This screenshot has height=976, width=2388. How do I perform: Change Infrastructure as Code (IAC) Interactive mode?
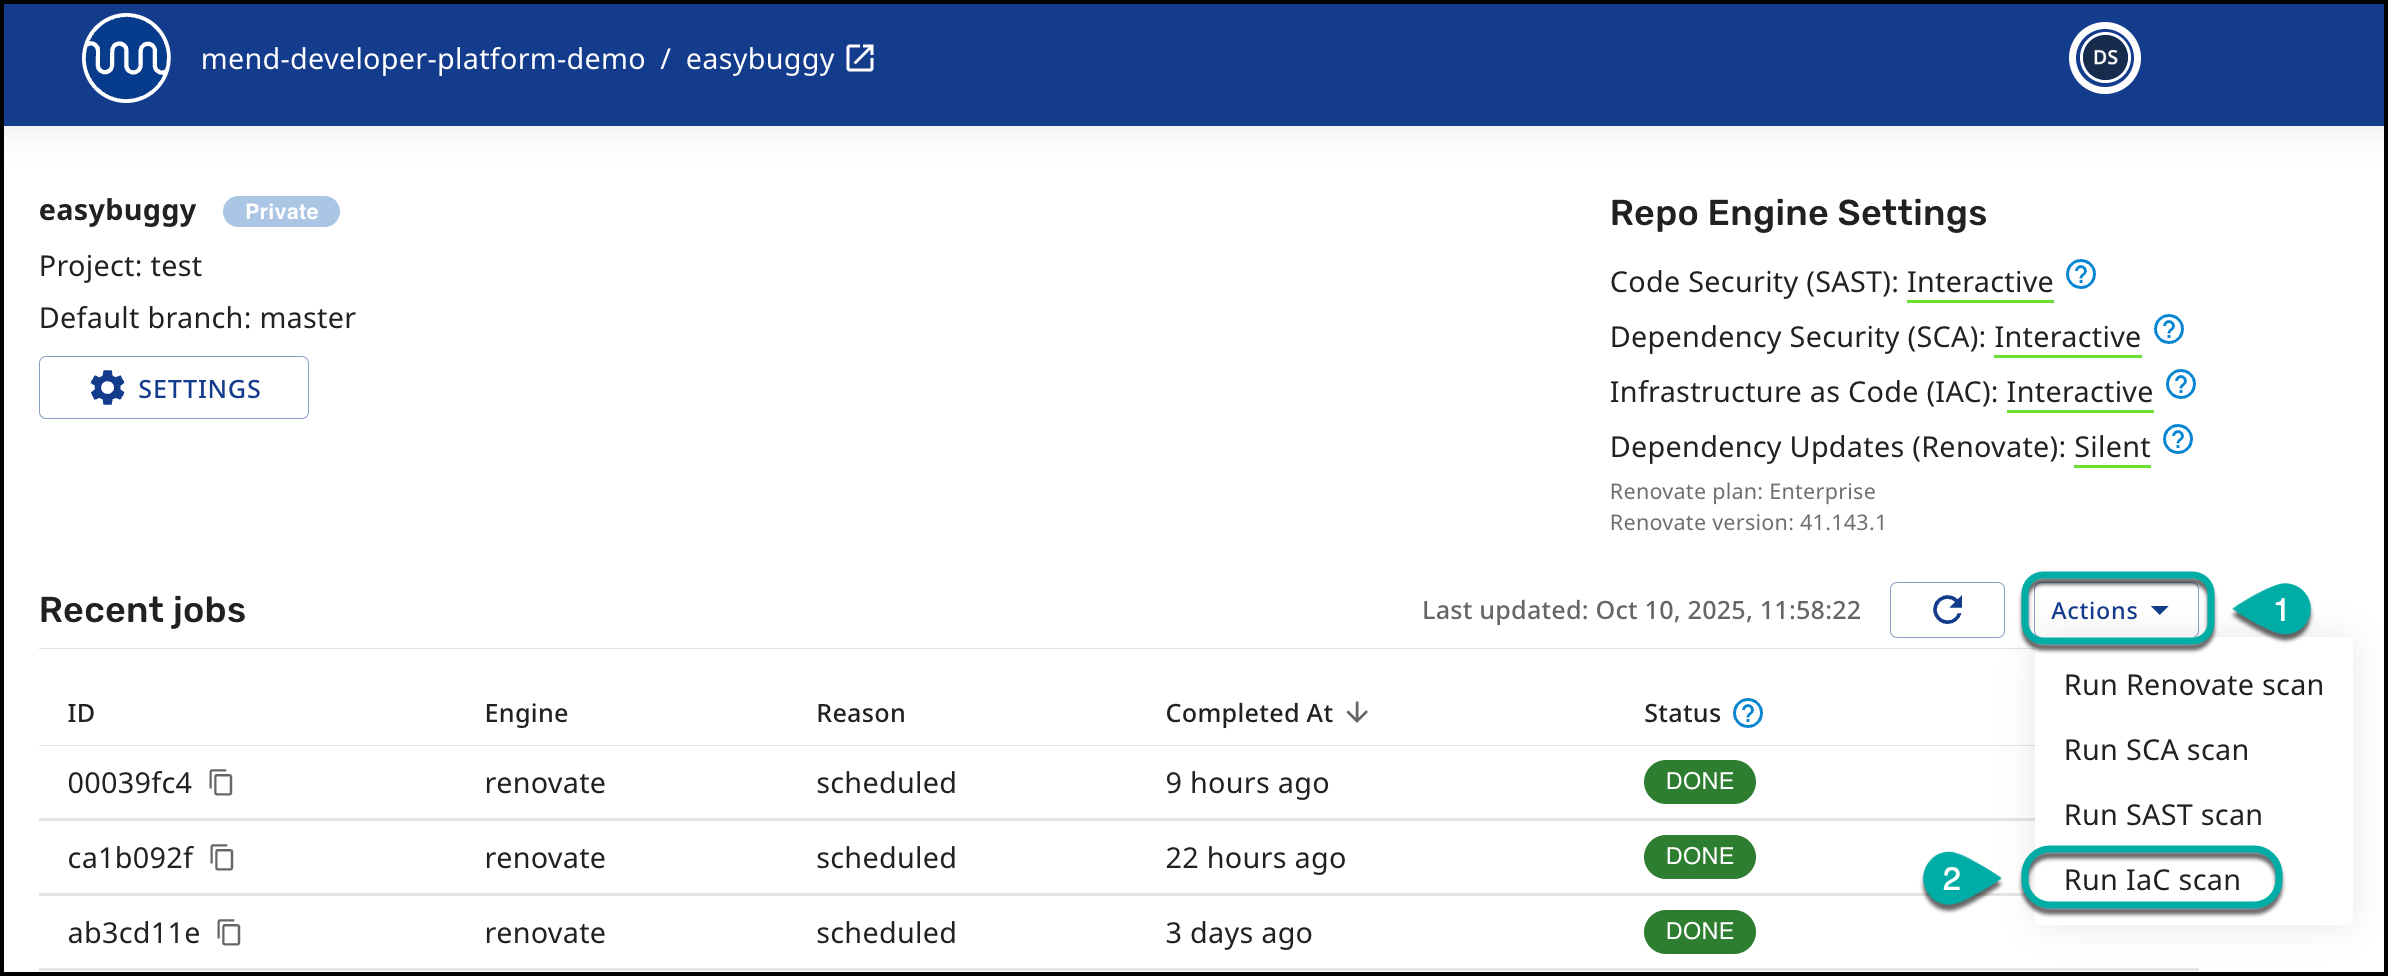coord(2079,392)
